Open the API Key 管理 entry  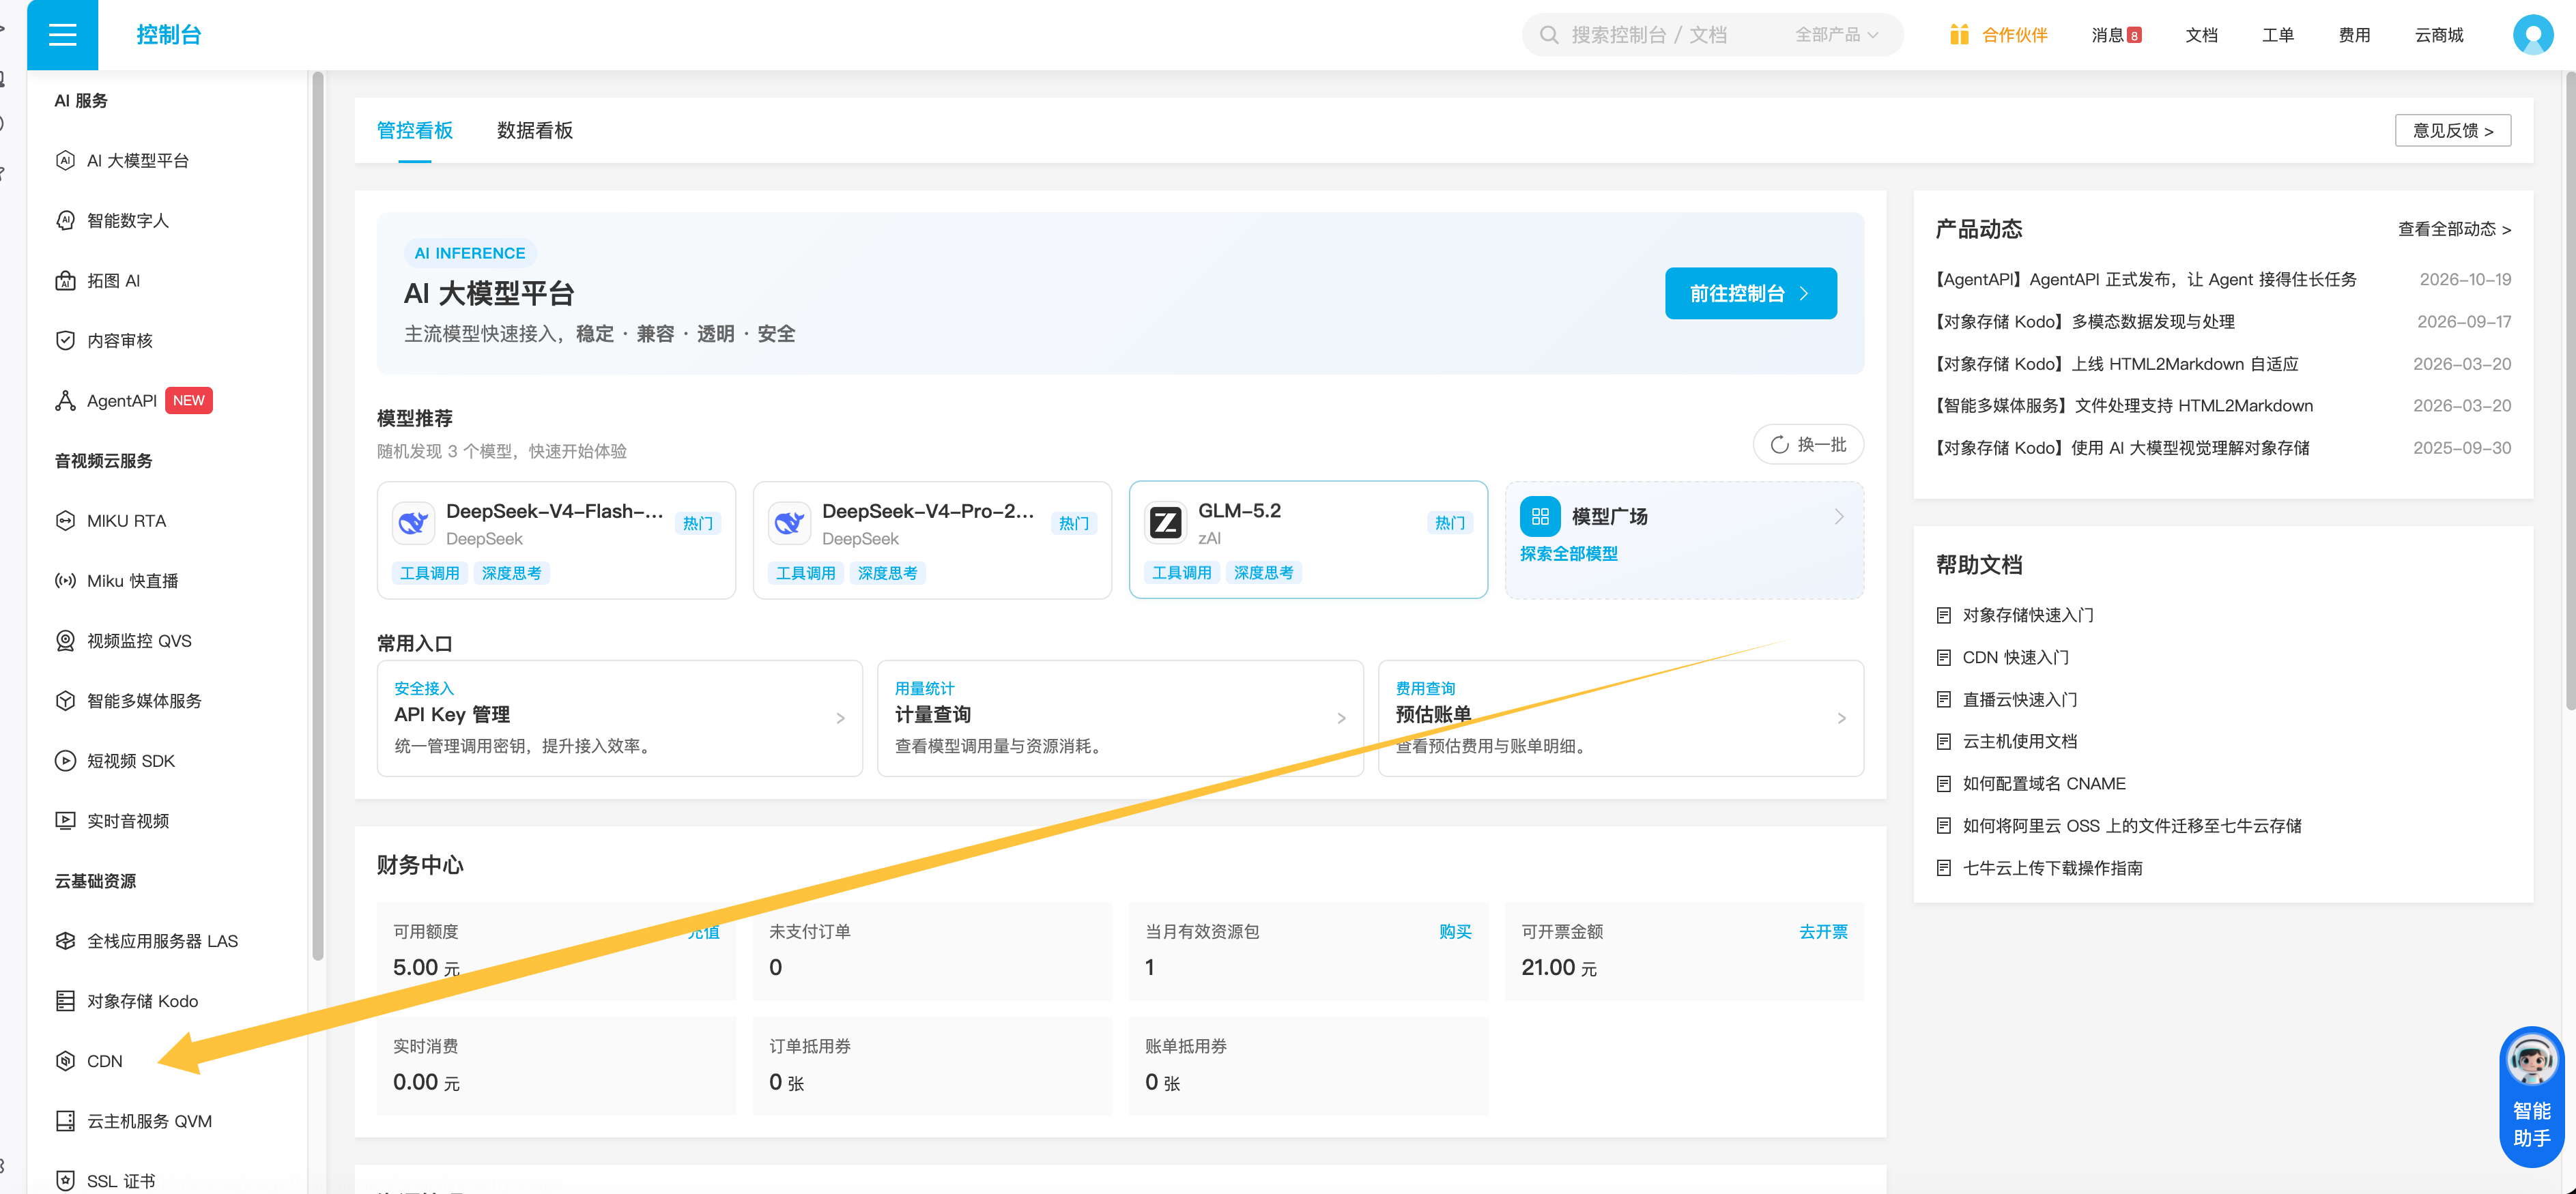tap(619, 718)
